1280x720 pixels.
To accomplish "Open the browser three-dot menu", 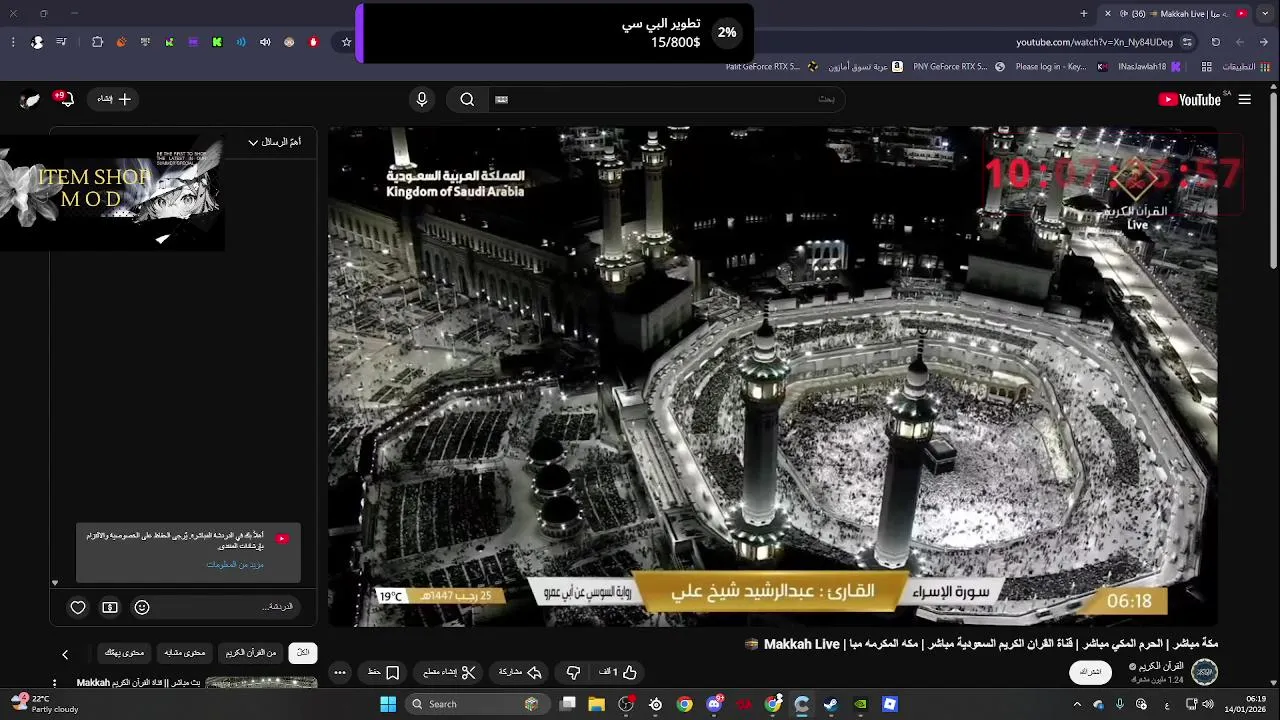I will click(13, 42).
